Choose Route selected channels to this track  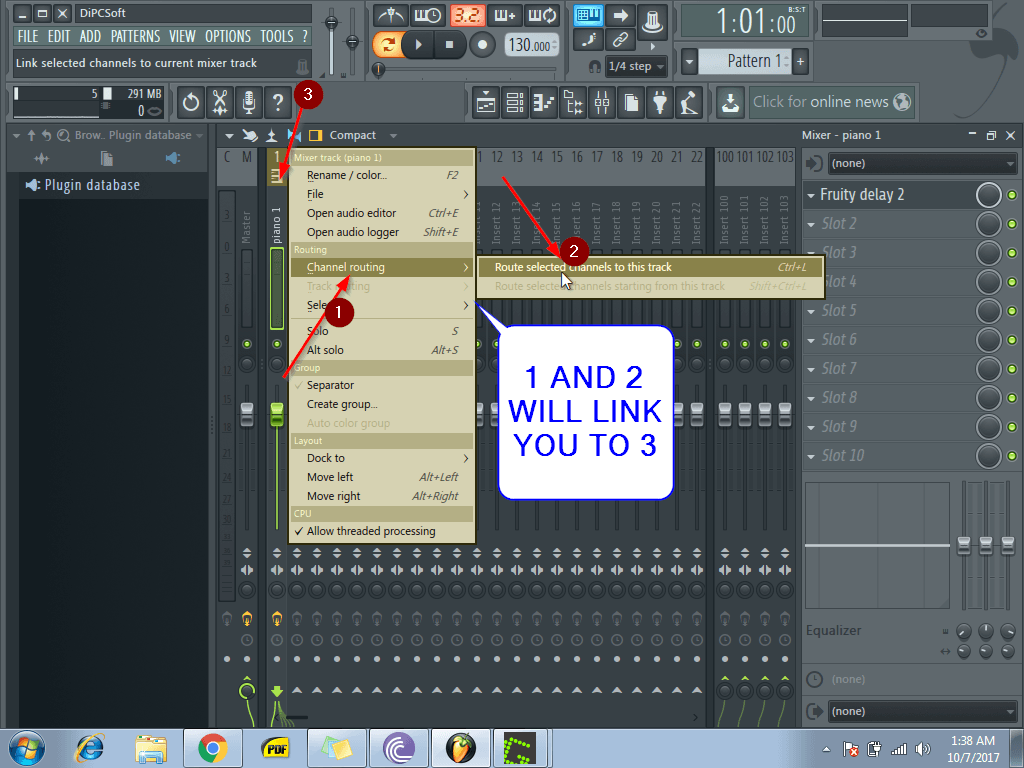coord(650,267)
